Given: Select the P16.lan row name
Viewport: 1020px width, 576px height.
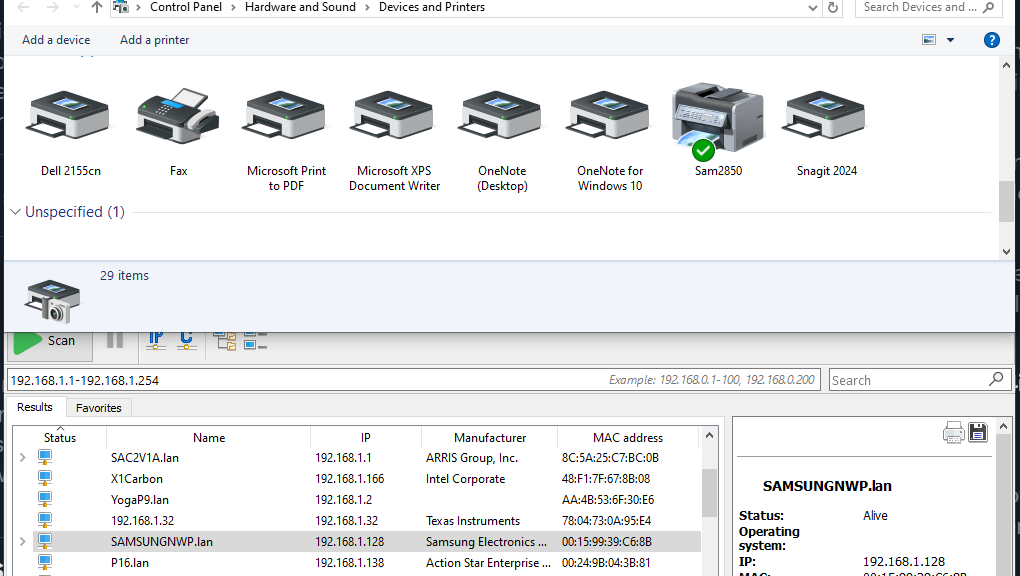Looking at the screenshot, I should 130,562.
